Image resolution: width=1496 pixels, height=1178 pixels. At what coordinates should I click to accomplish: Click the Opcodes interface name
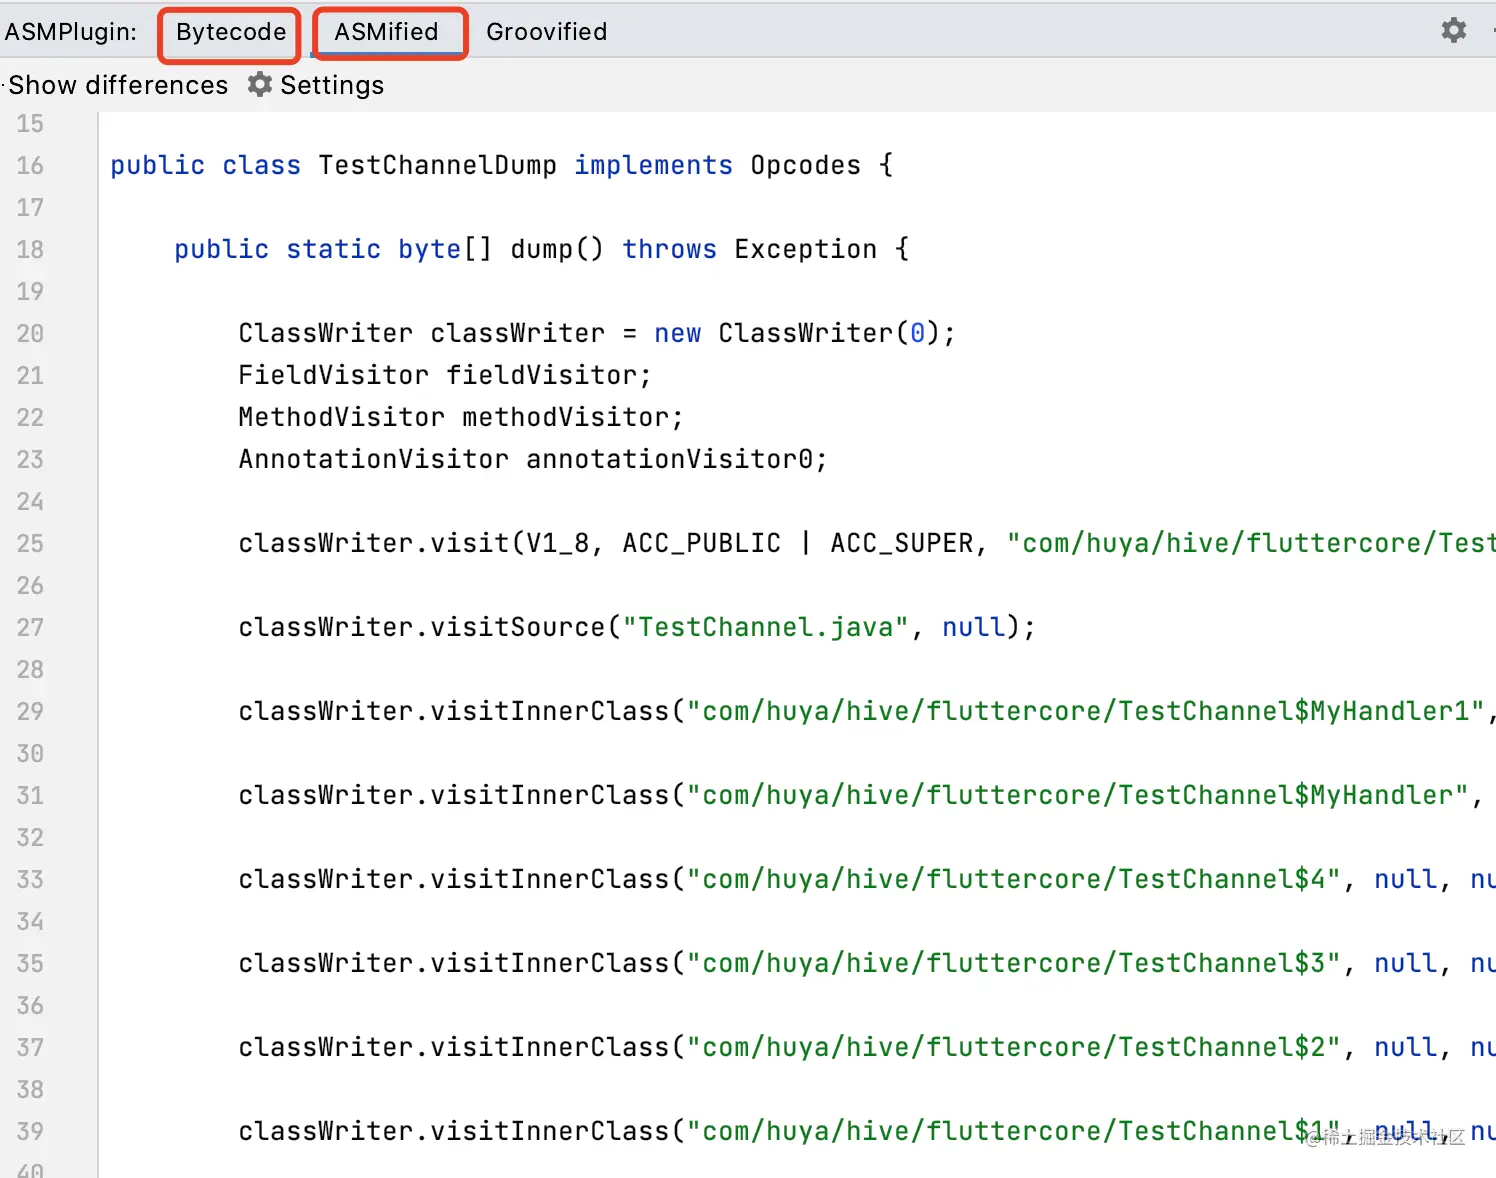click(805, 165)
